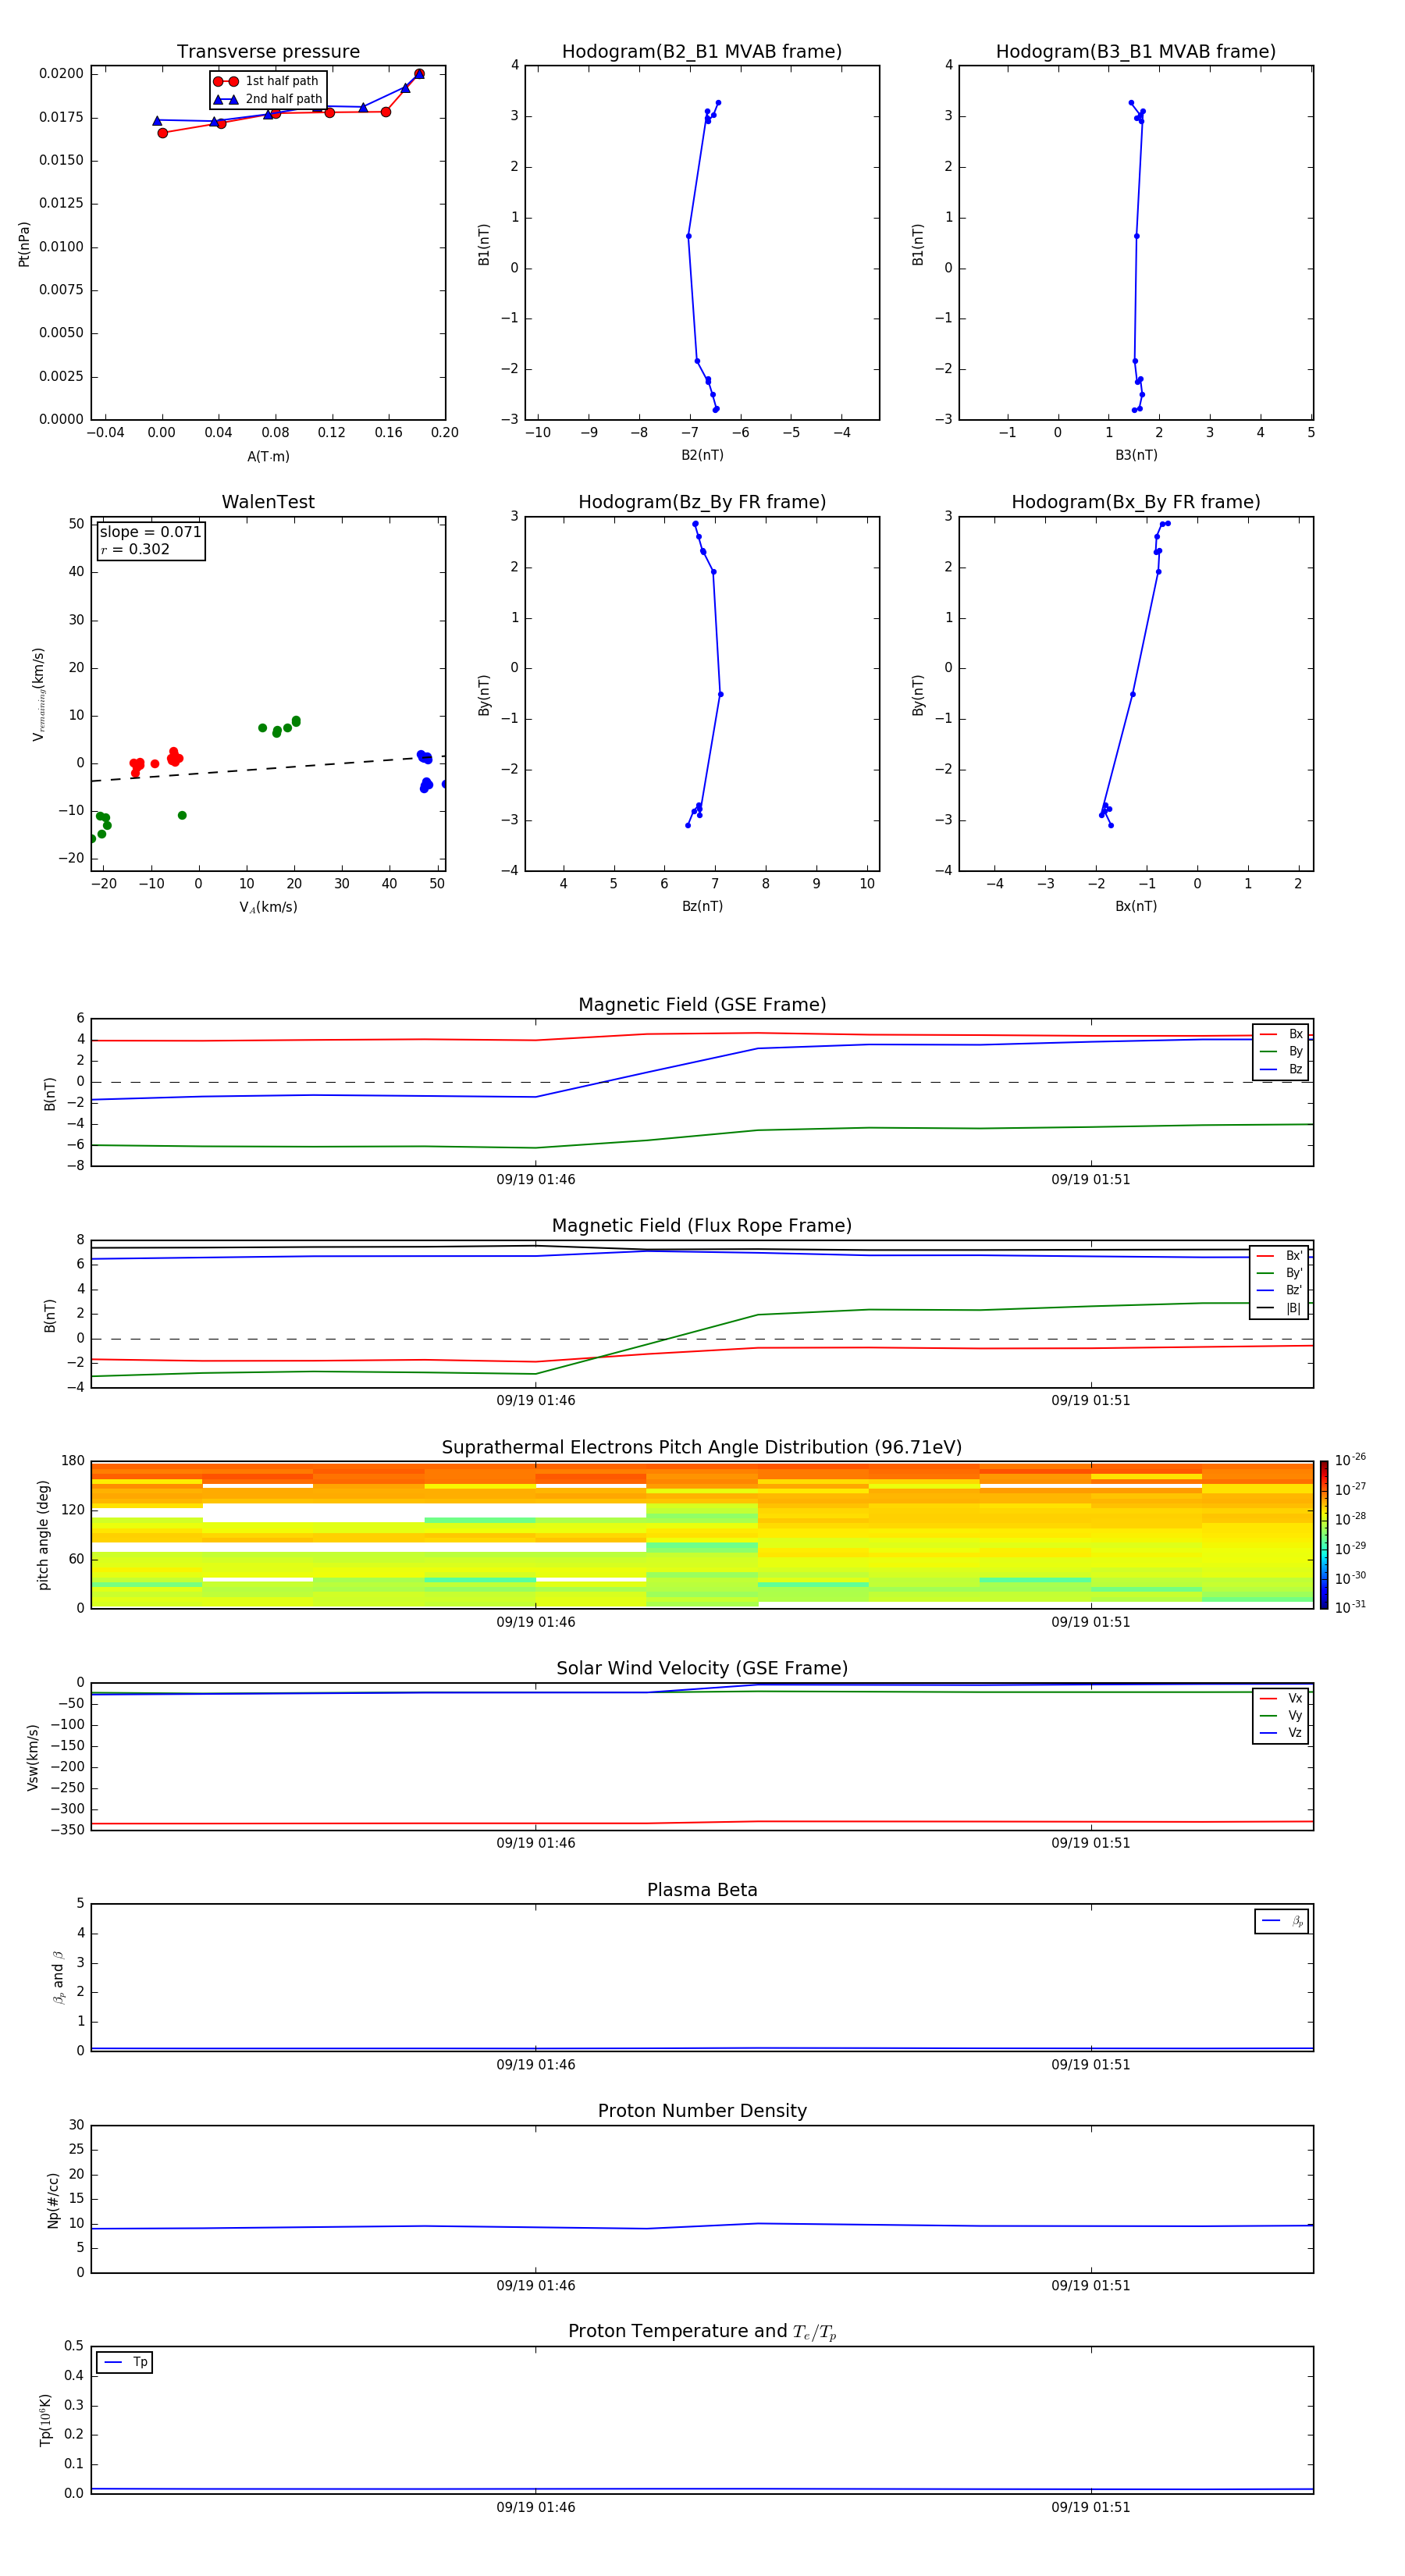Click the 'B2(nT)' x-axis label
This screenshot has height=2576, width=1405.
tap(702, 455)
